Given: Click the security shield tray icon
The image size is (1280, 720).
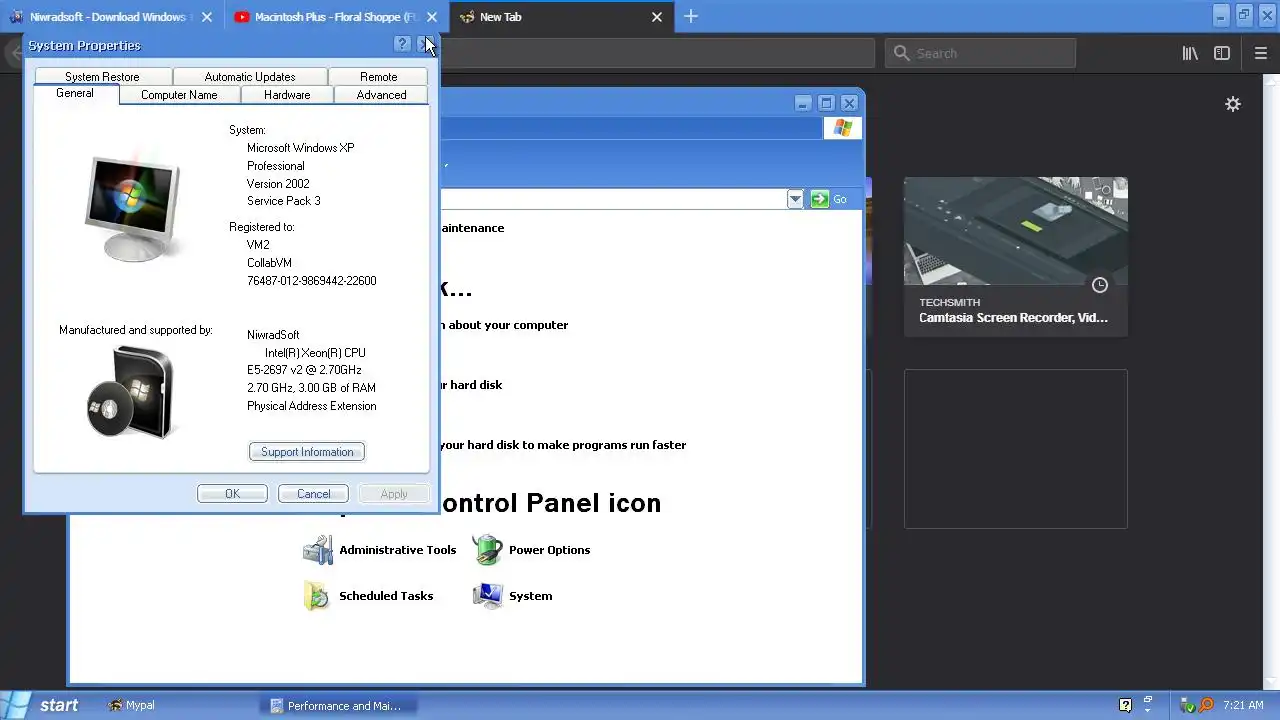Looking at the screenshot, I should click(x=1188, y=705).
